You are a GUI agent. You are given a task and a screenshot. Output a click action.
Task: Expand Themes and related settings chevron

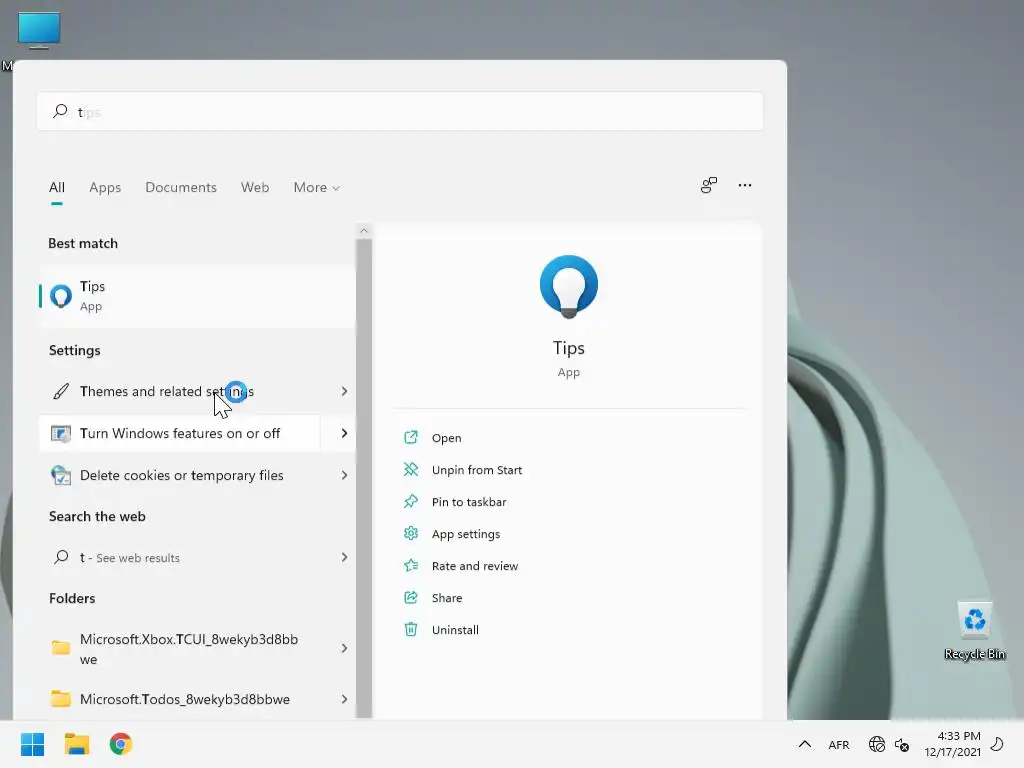click(344, 391)
